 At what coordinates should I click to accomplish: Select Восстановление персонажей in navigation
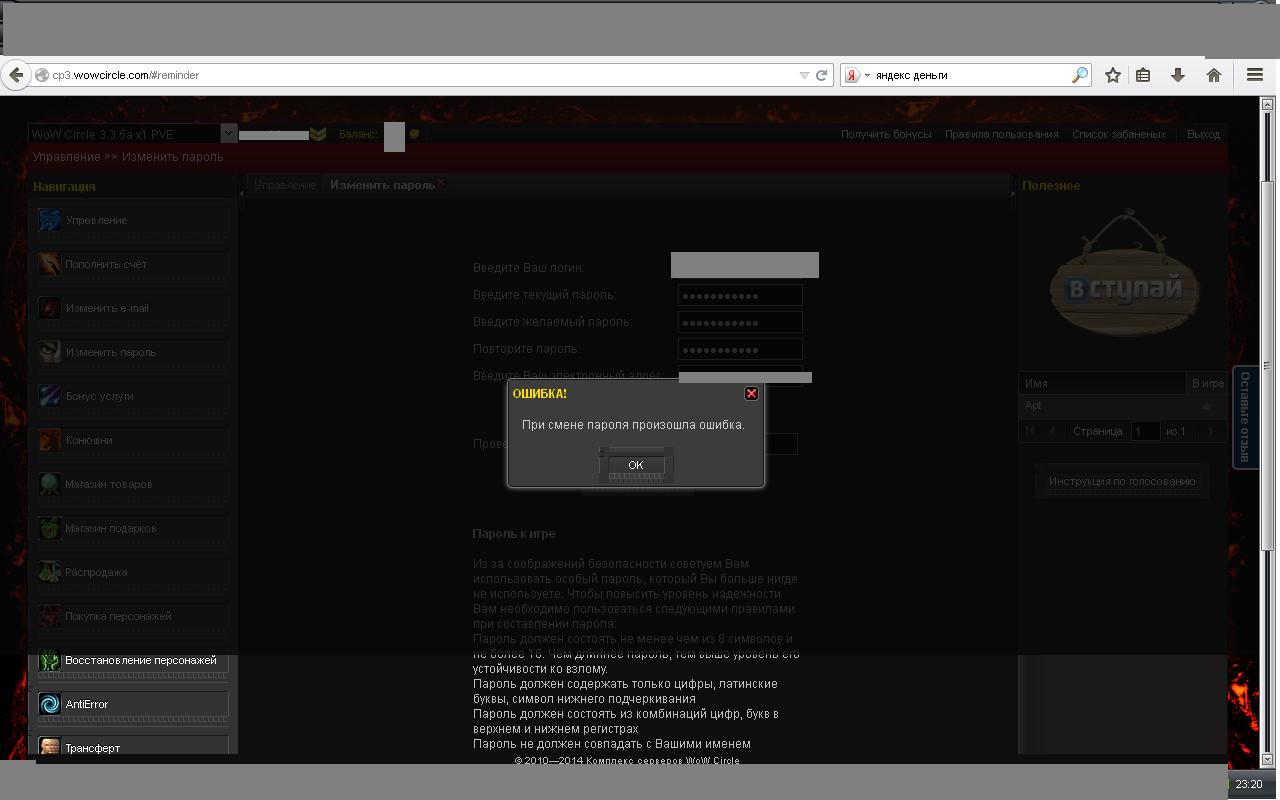pos(133,660)
